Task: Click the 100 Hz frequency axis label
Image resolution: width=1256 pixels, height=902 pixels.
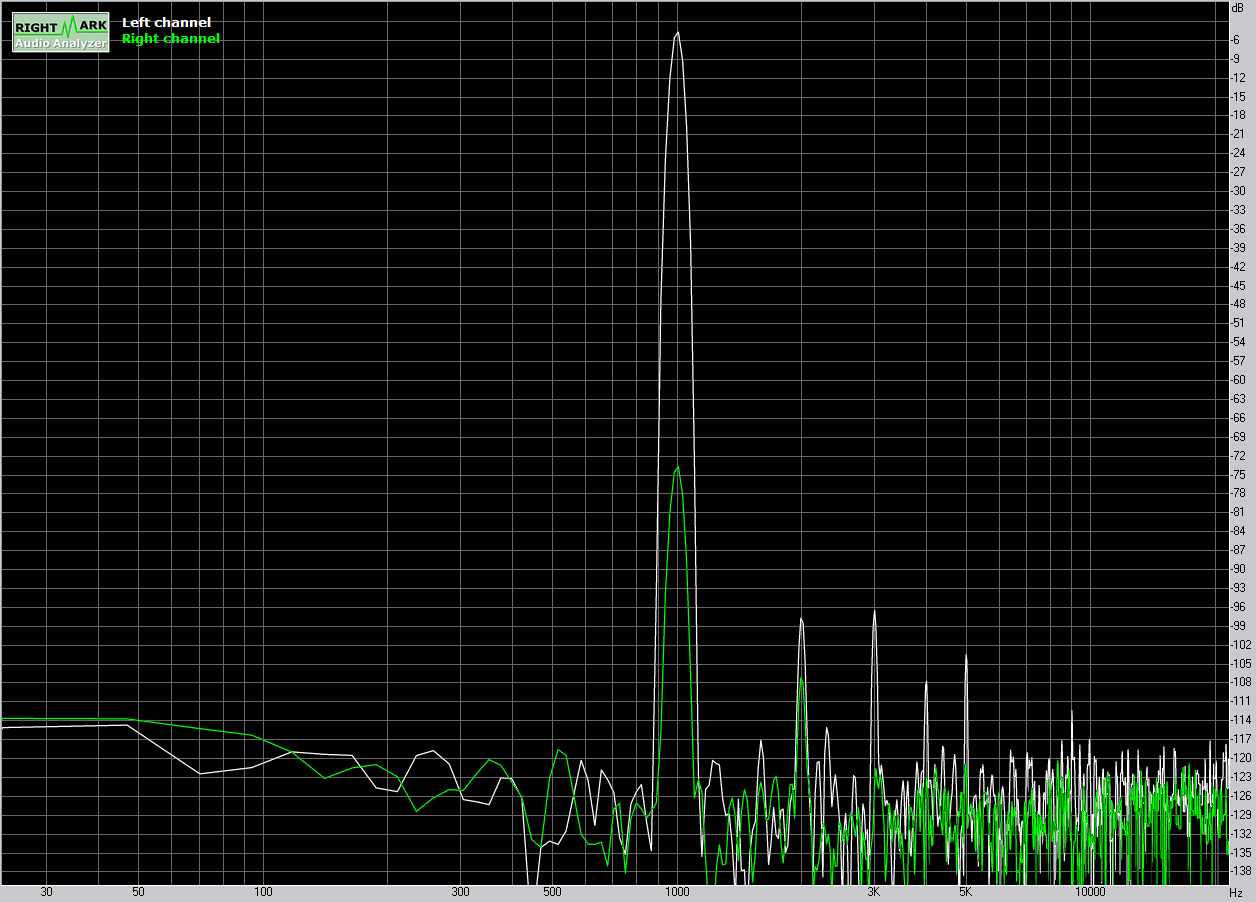Action: [x=264, y=892]
